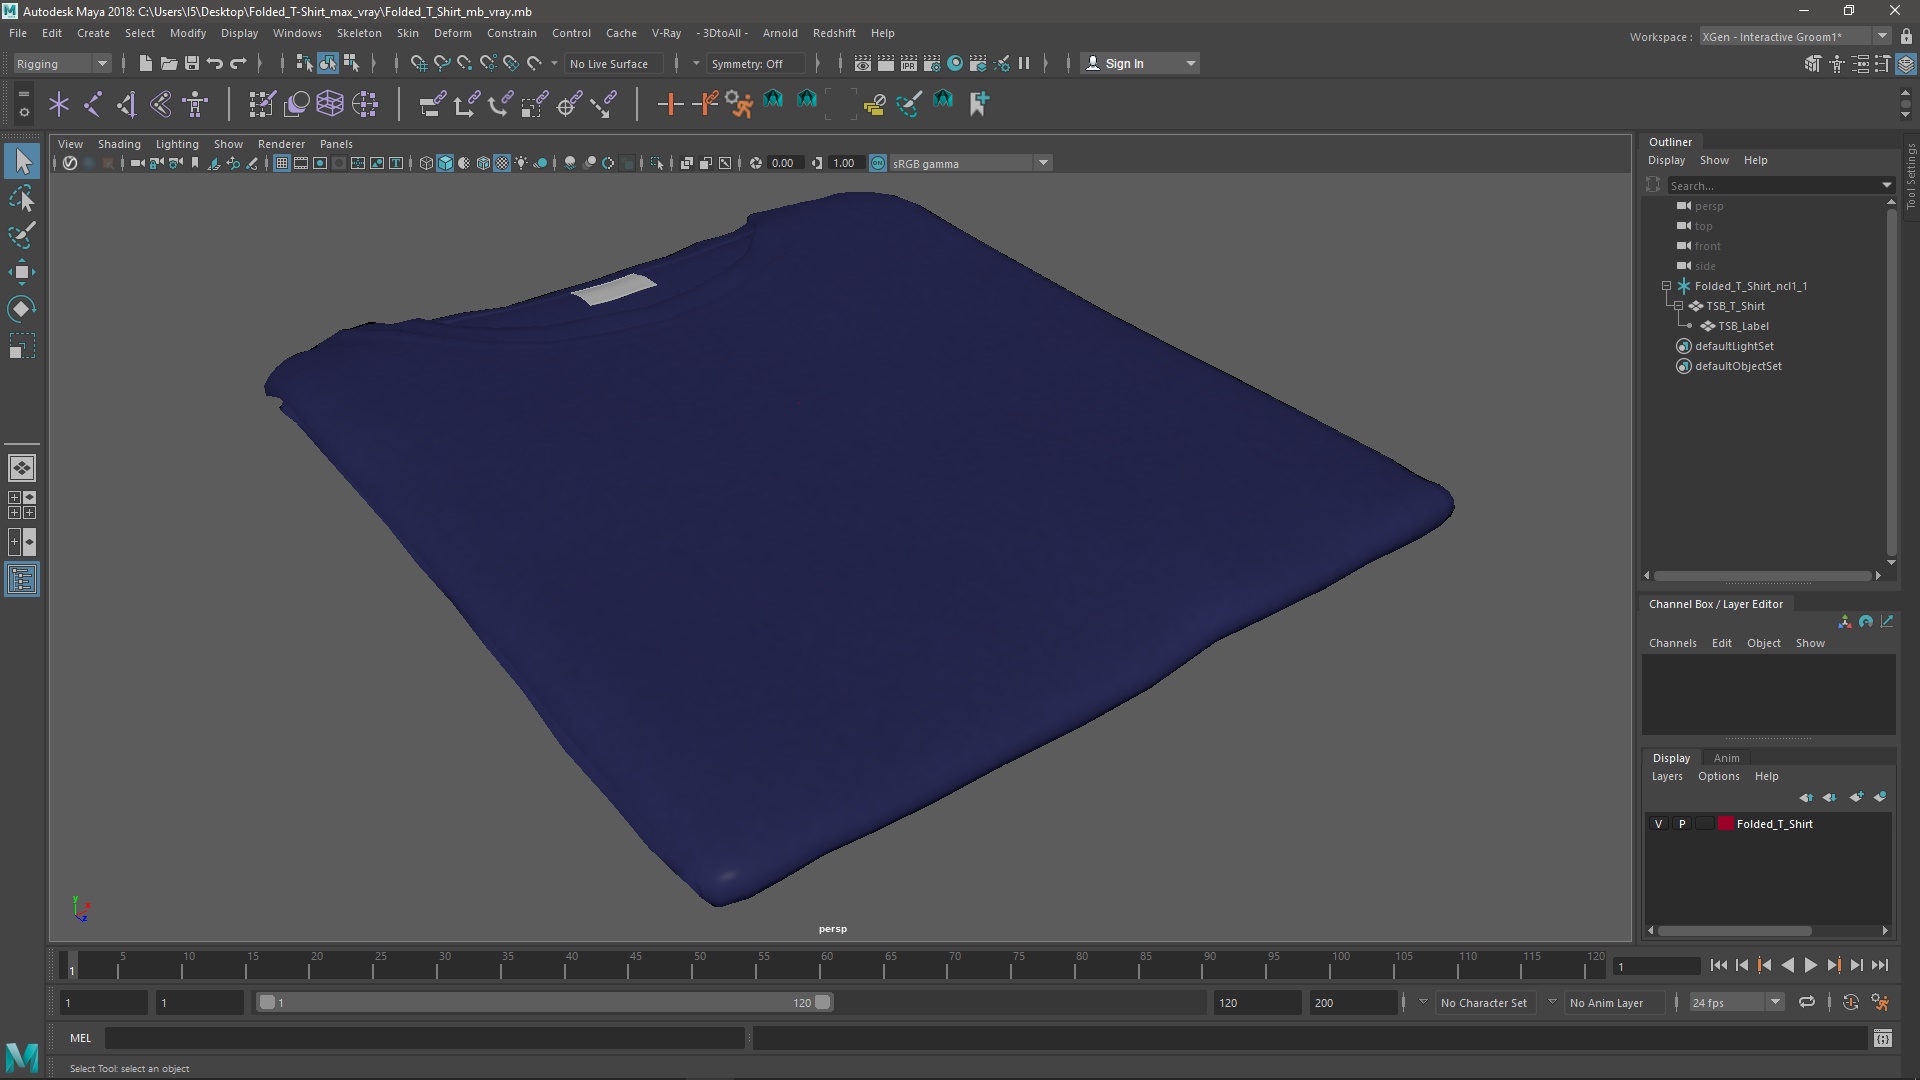Toggle viewport Textured display
The image size is (1920, 1080).
click(502, 163)
